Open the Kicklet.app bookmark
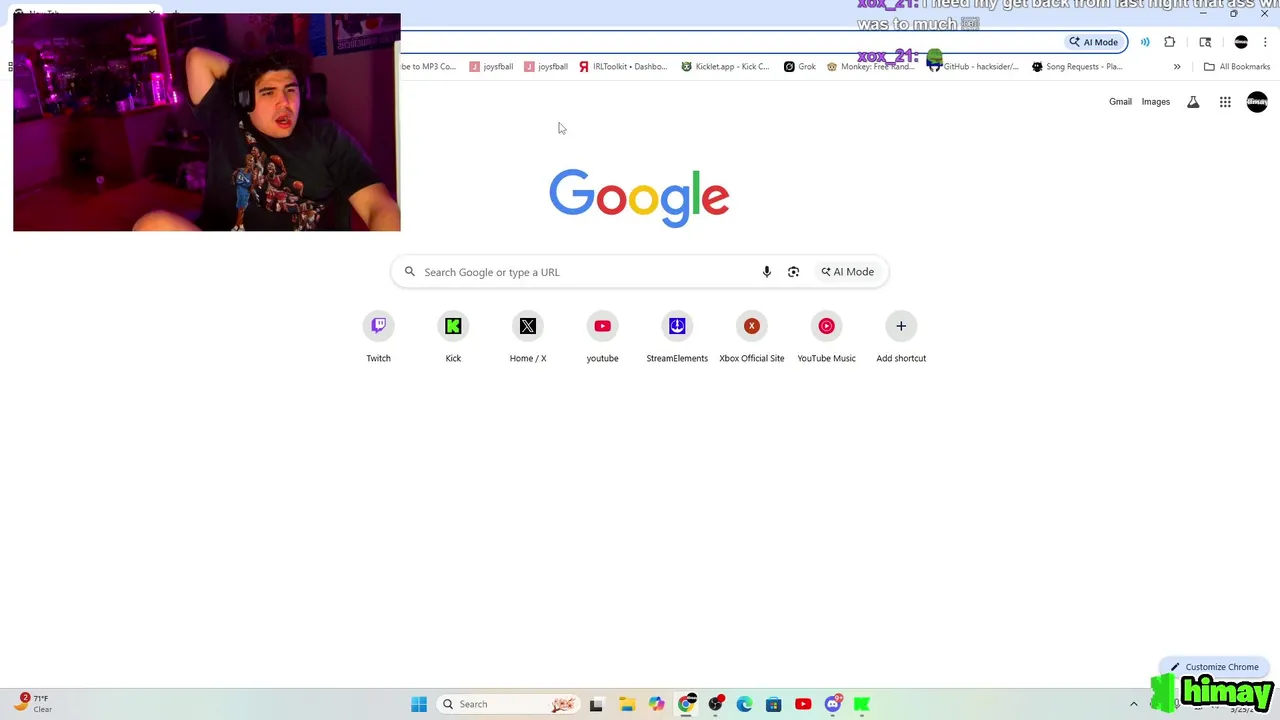 [725, 67]
